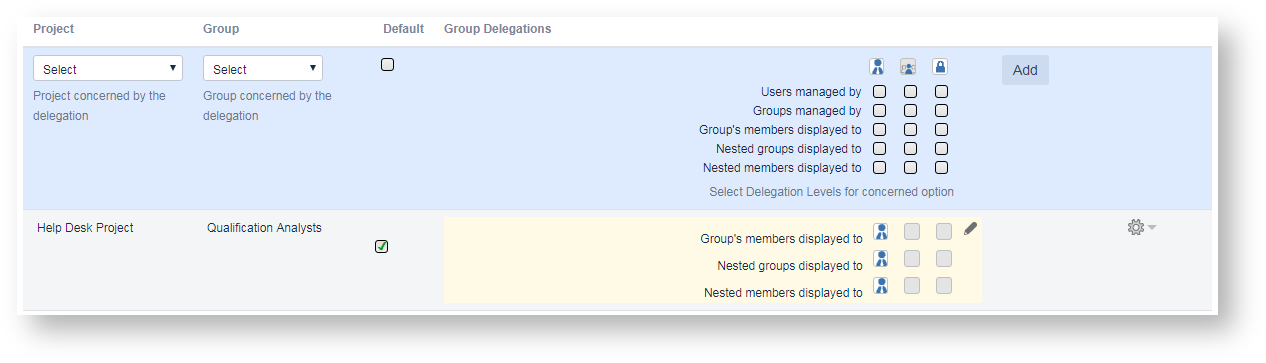The image size is (1266, 363).
Task: Click the Add button
Action: point(1025,70)
